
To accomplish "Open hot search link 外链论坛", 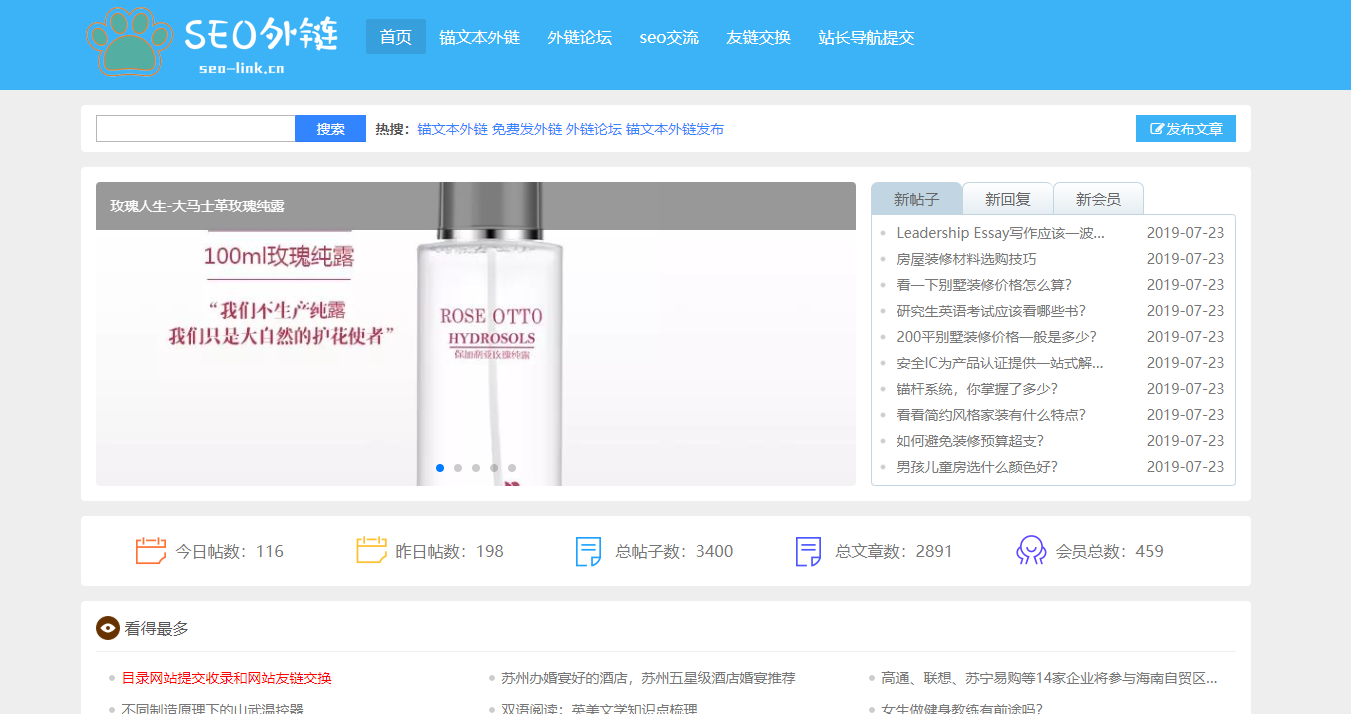I will click(x=594, y=129).
